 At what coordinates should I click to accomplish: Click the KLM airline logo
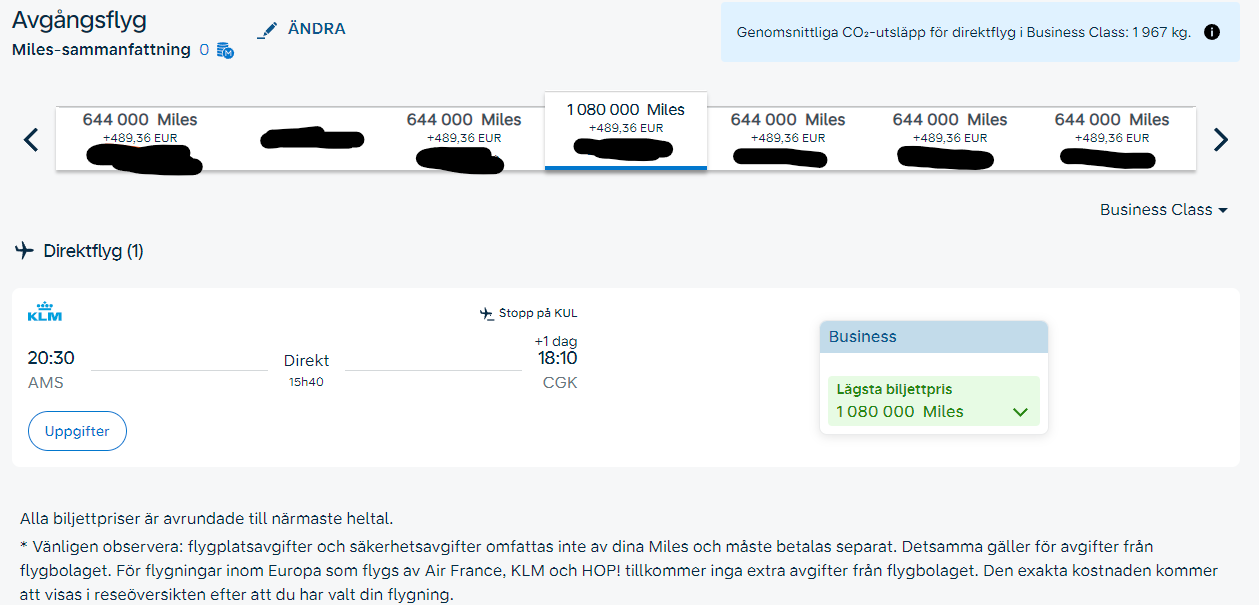[45, 313]
